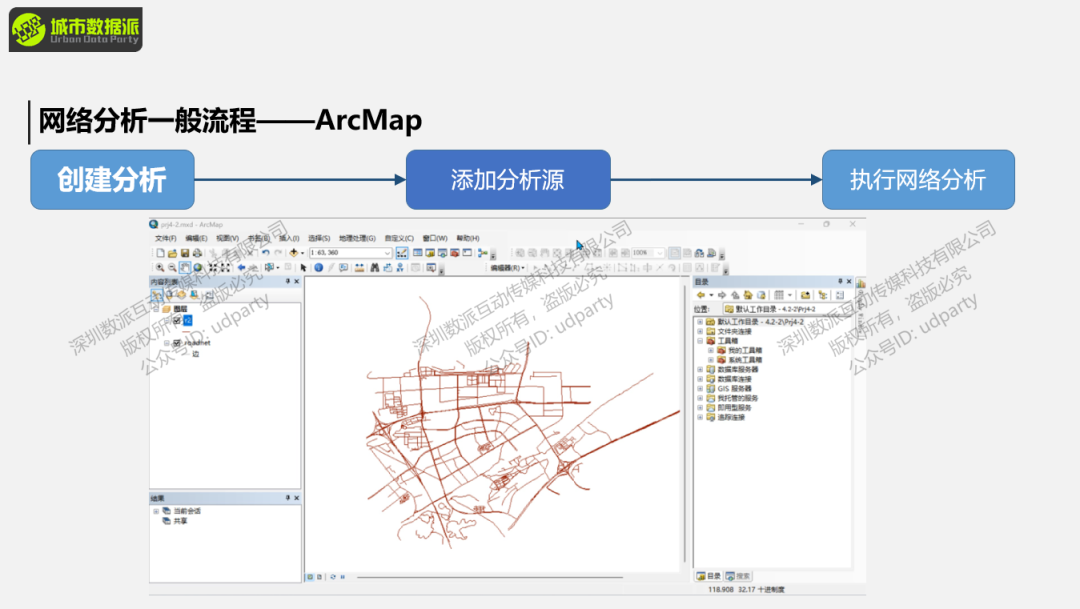The width and height of the screenshot is (1080, 609).
Task: Open the 帮助(H) menu
Action: point(468,238)
